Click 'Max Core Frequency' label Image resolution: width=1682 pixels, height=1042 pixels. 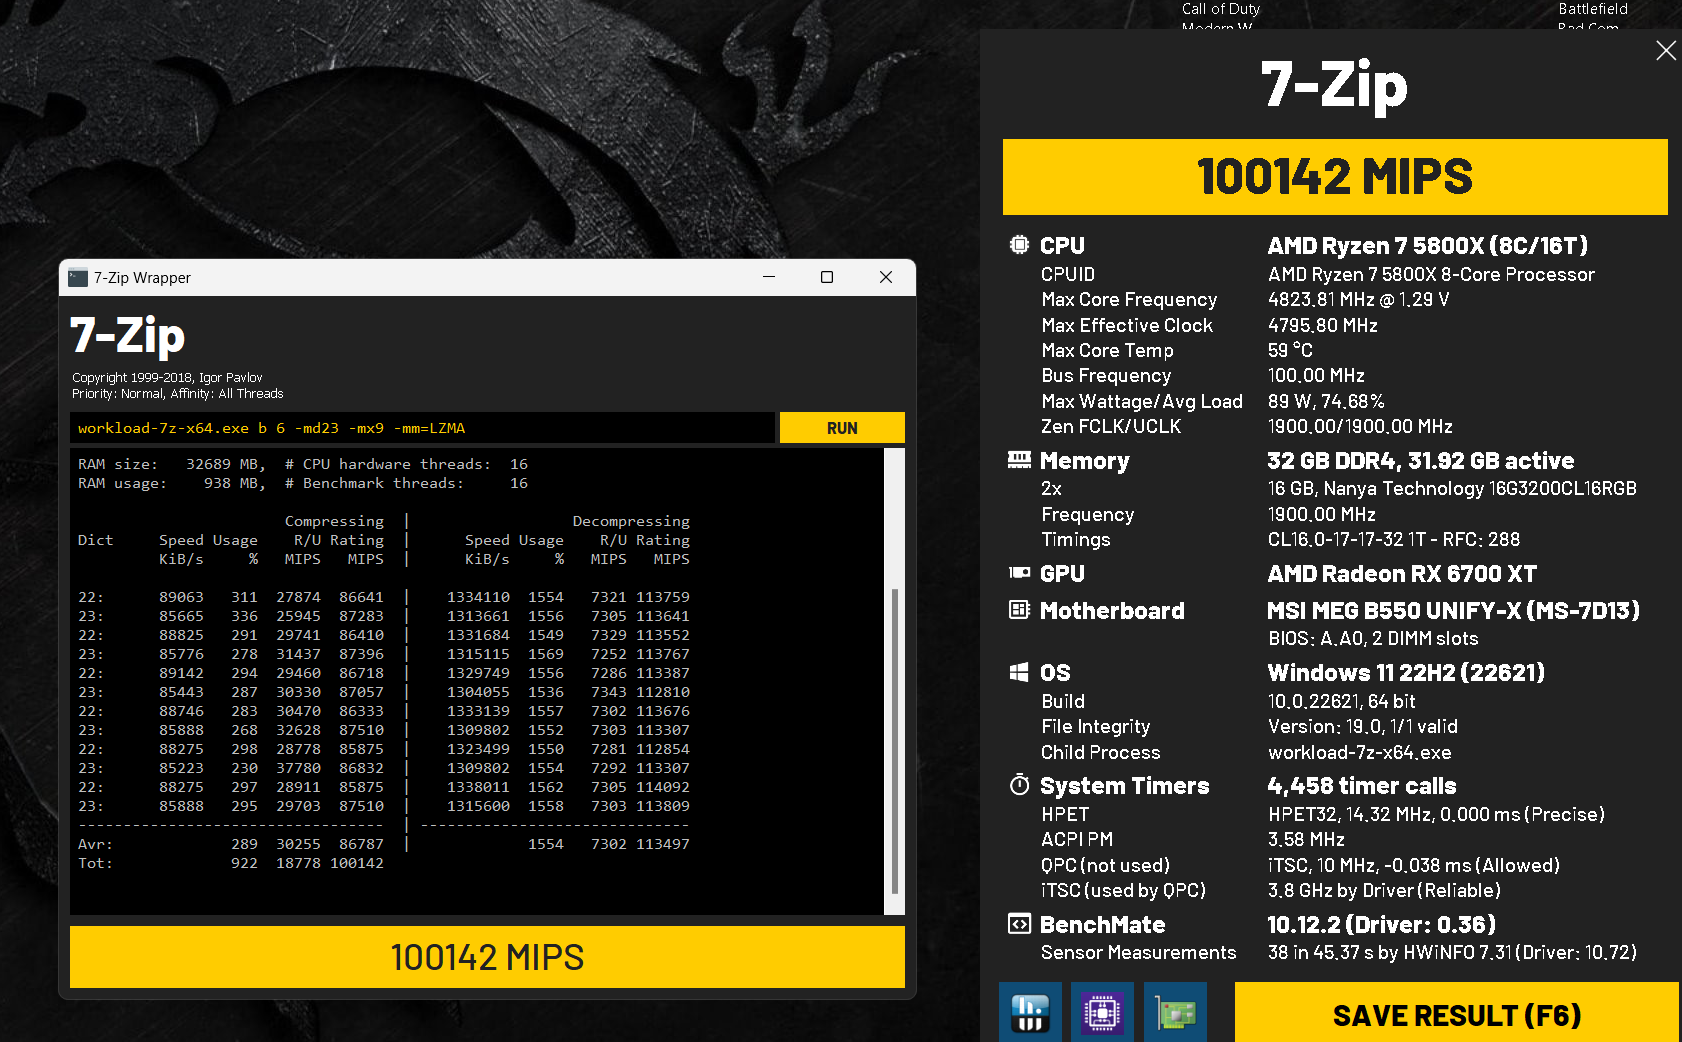tap(1129, 299)
